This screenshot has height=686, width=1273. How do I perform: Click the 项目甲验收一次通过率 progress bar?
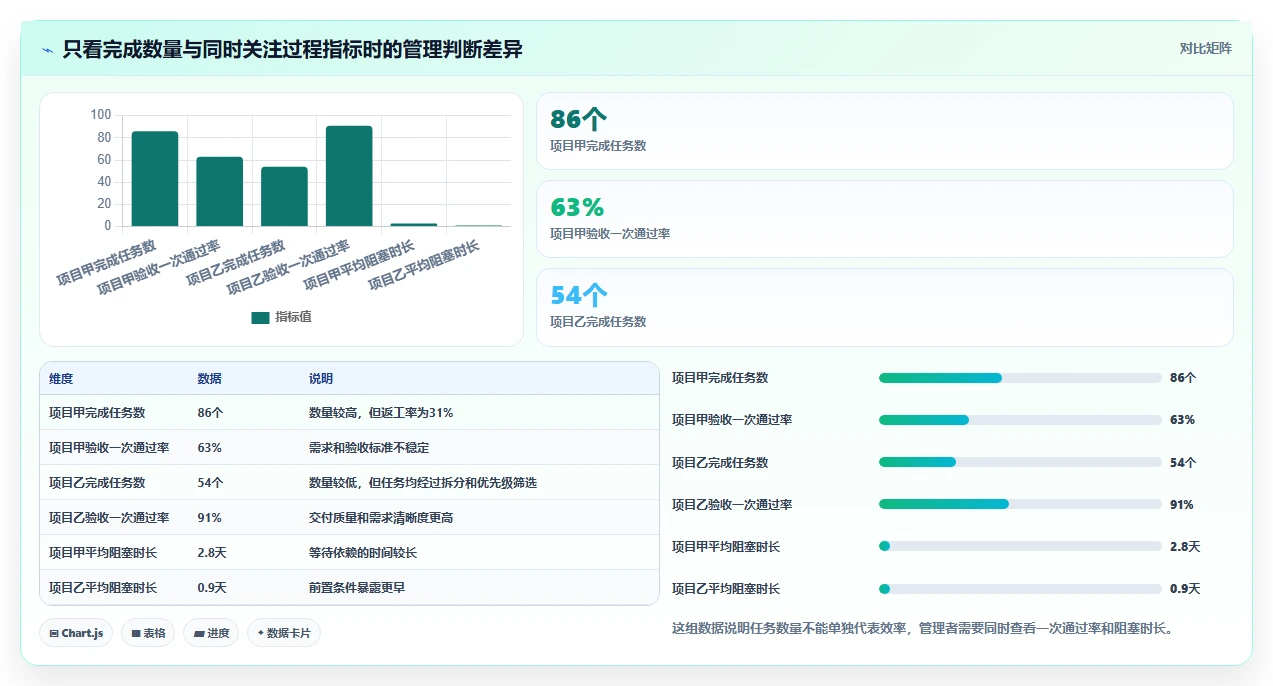pyautogui.click(x=1020, y=420)
